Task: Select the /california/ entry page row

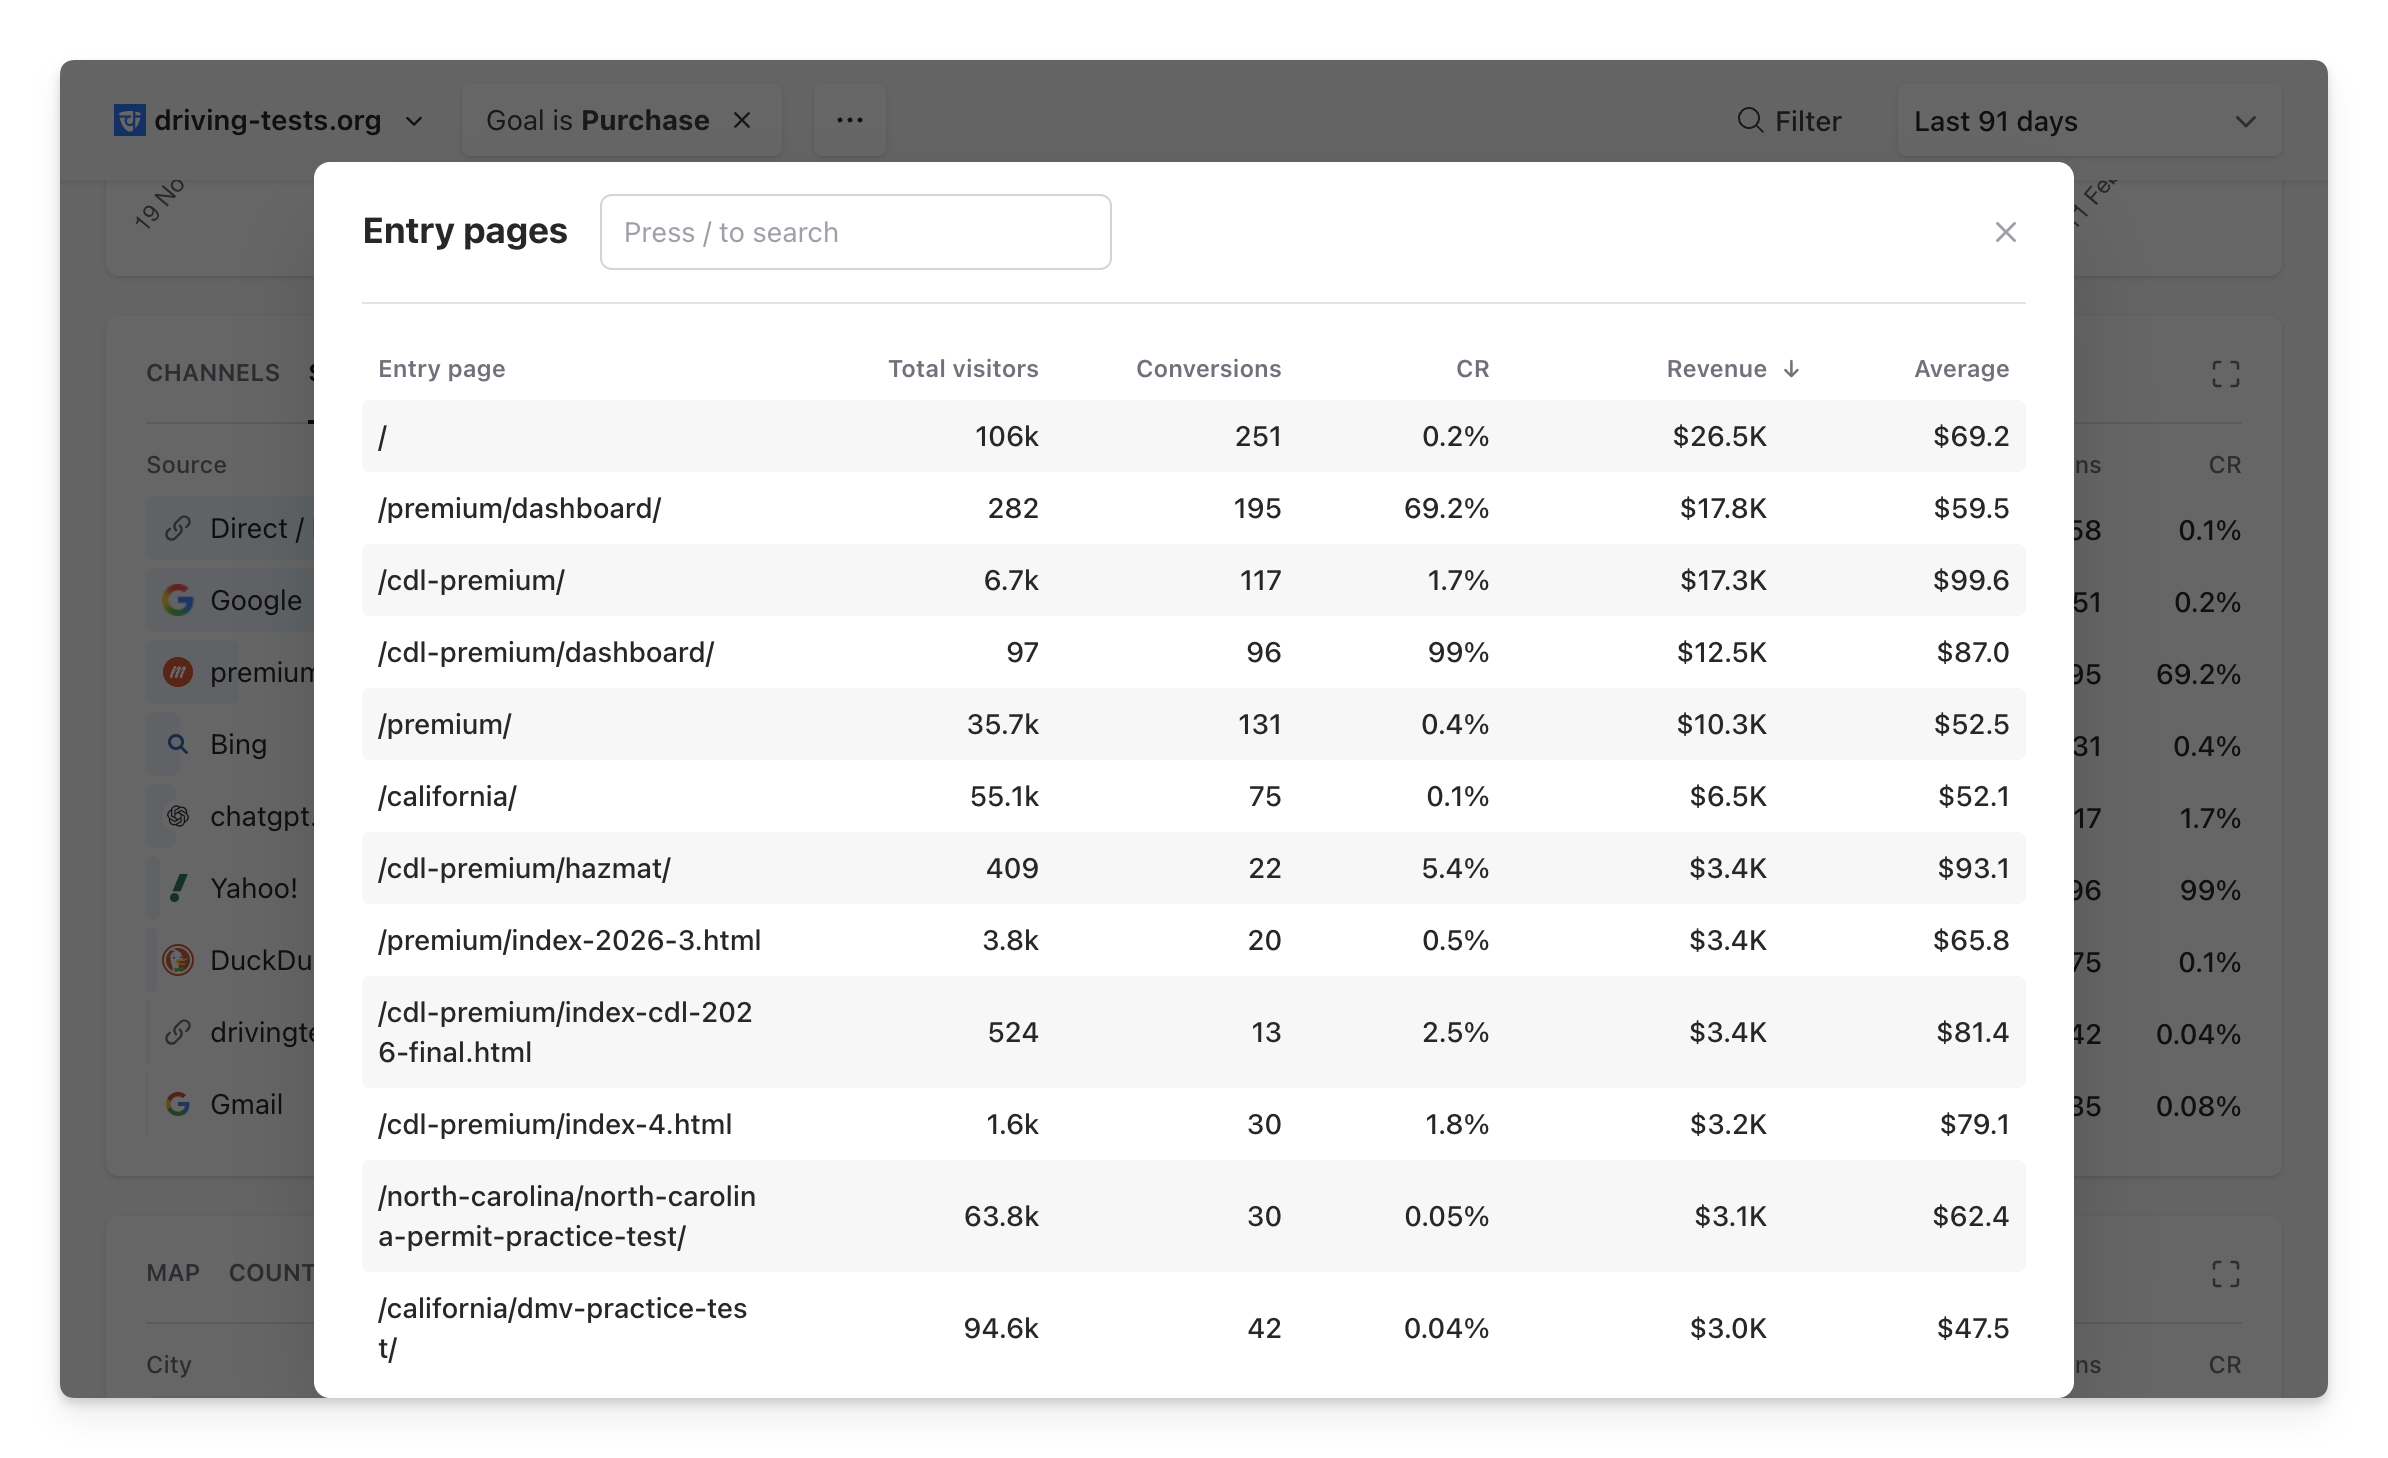Action: [x=447, y=796]
